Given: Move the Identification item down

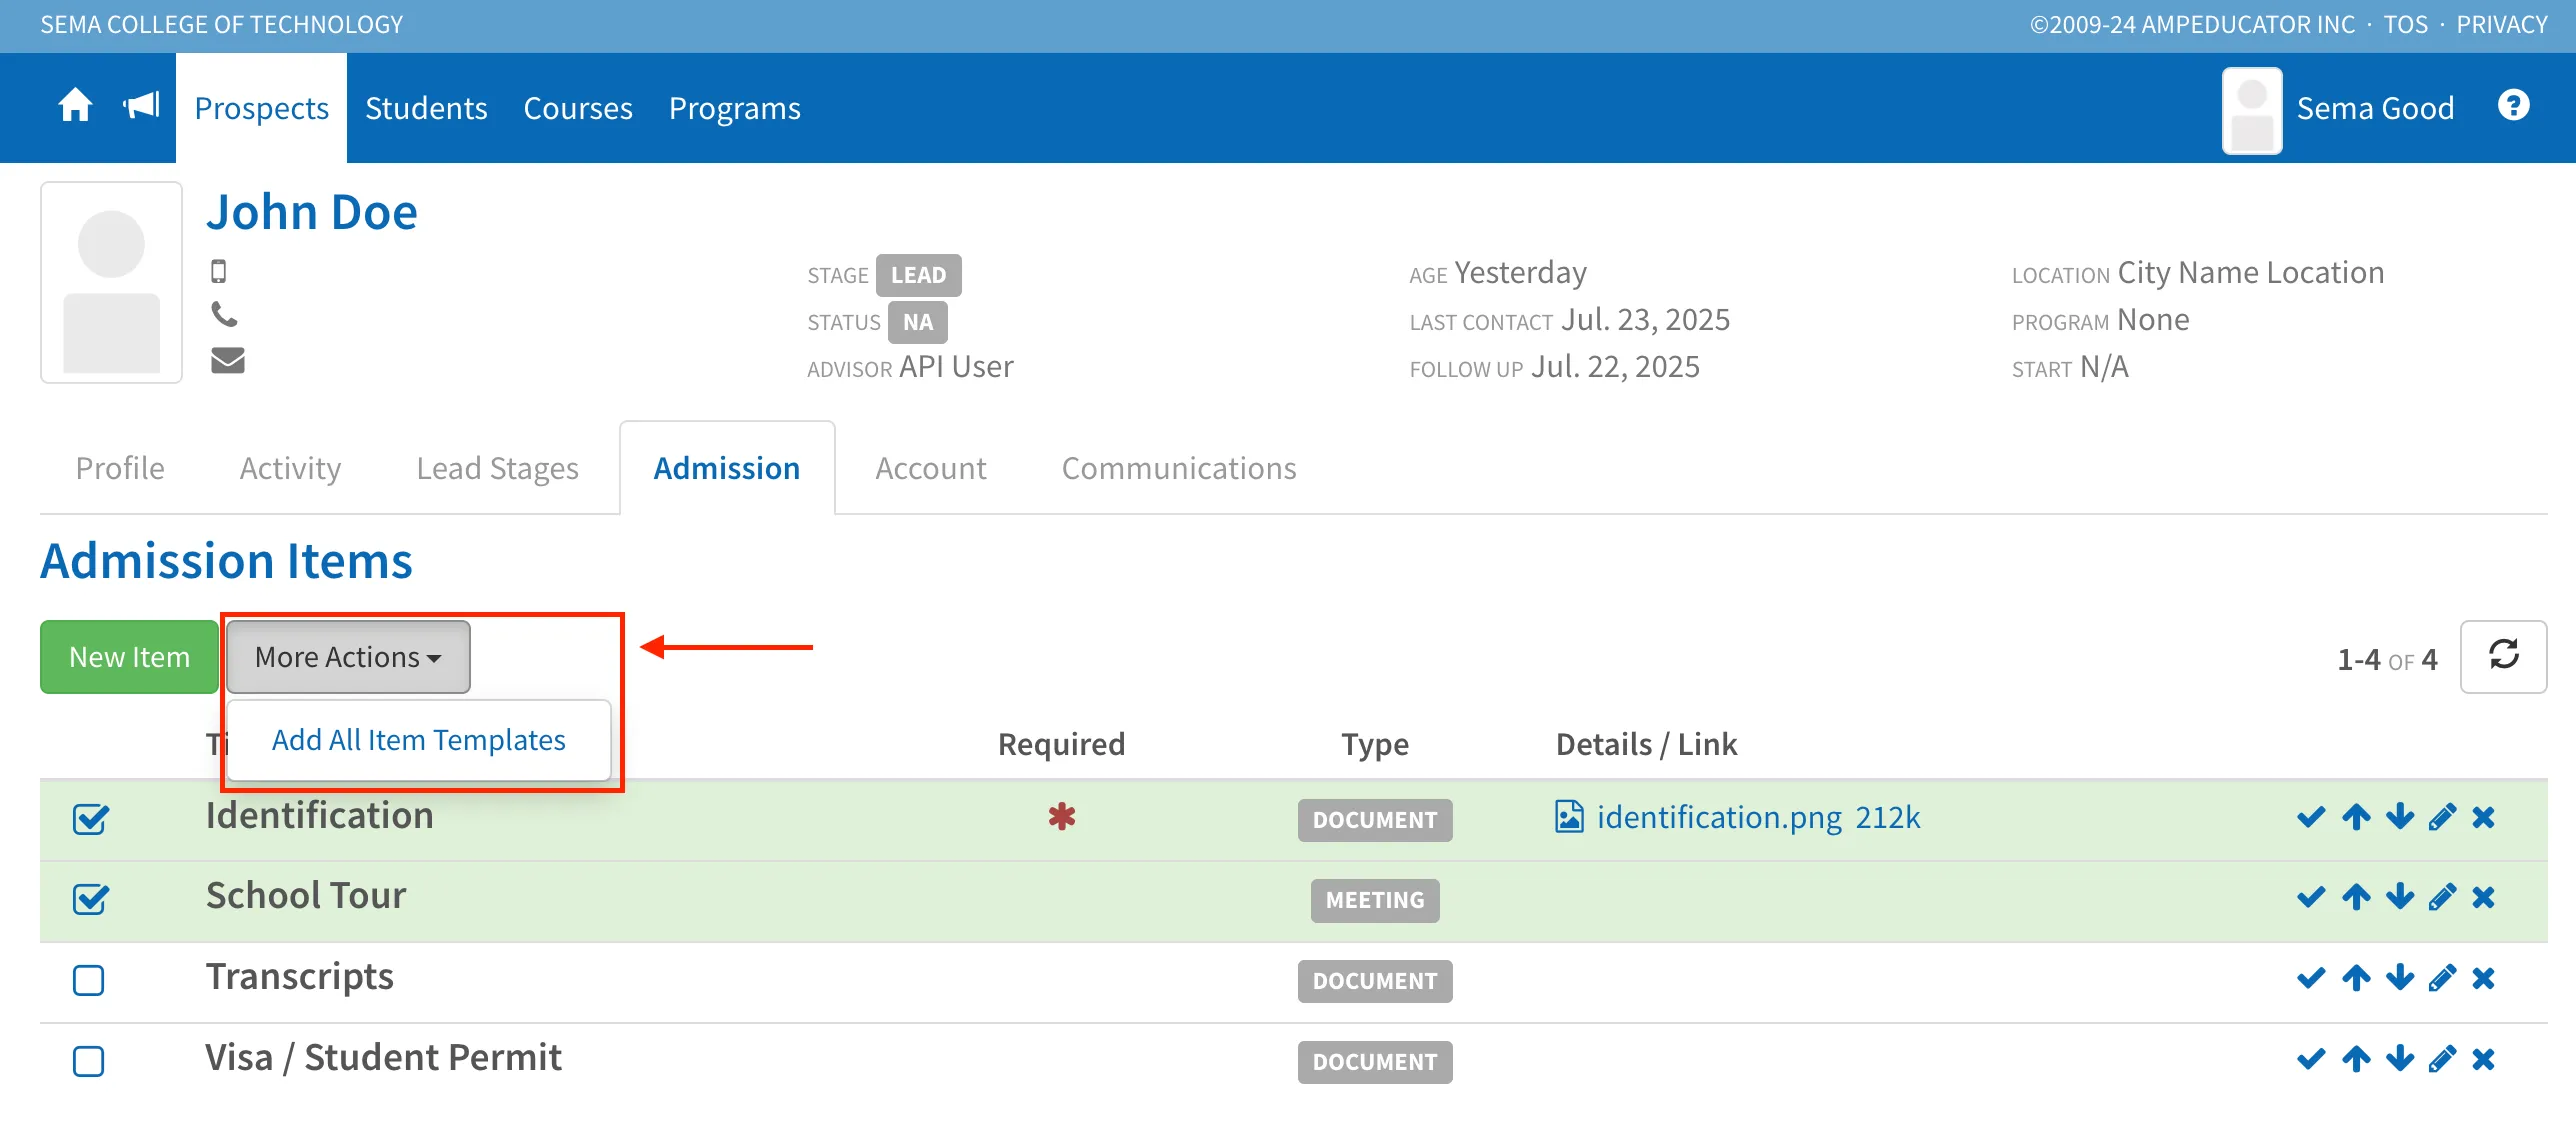Looking at the screenshot, I should (x=2399, y=817).
